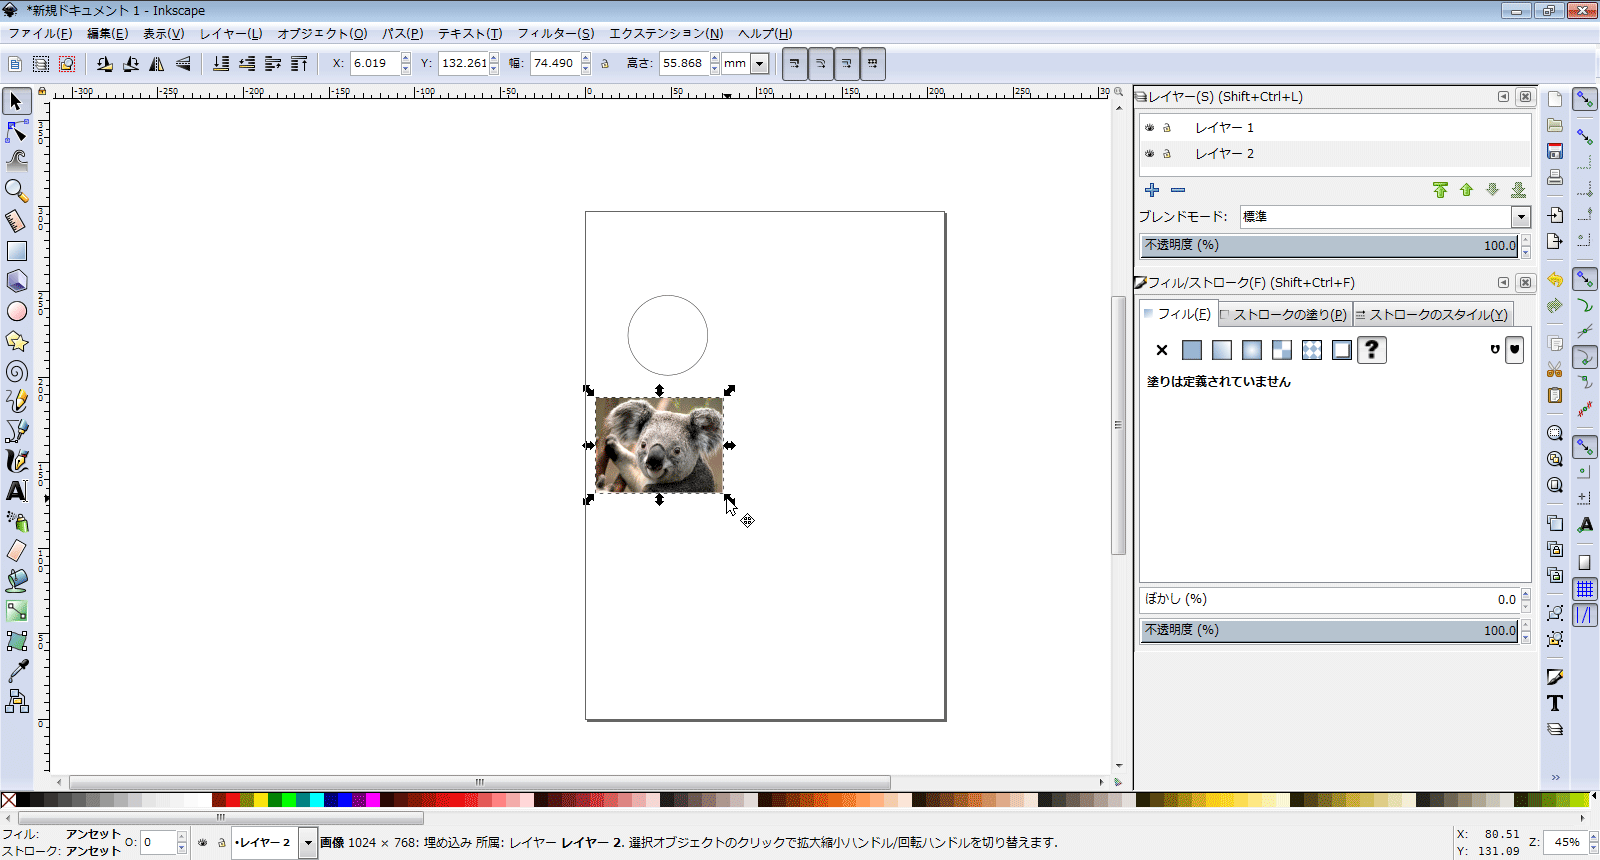Choose the Circle/Ellipse tool
Screen dimensions: 1600x860
[17, 311]
